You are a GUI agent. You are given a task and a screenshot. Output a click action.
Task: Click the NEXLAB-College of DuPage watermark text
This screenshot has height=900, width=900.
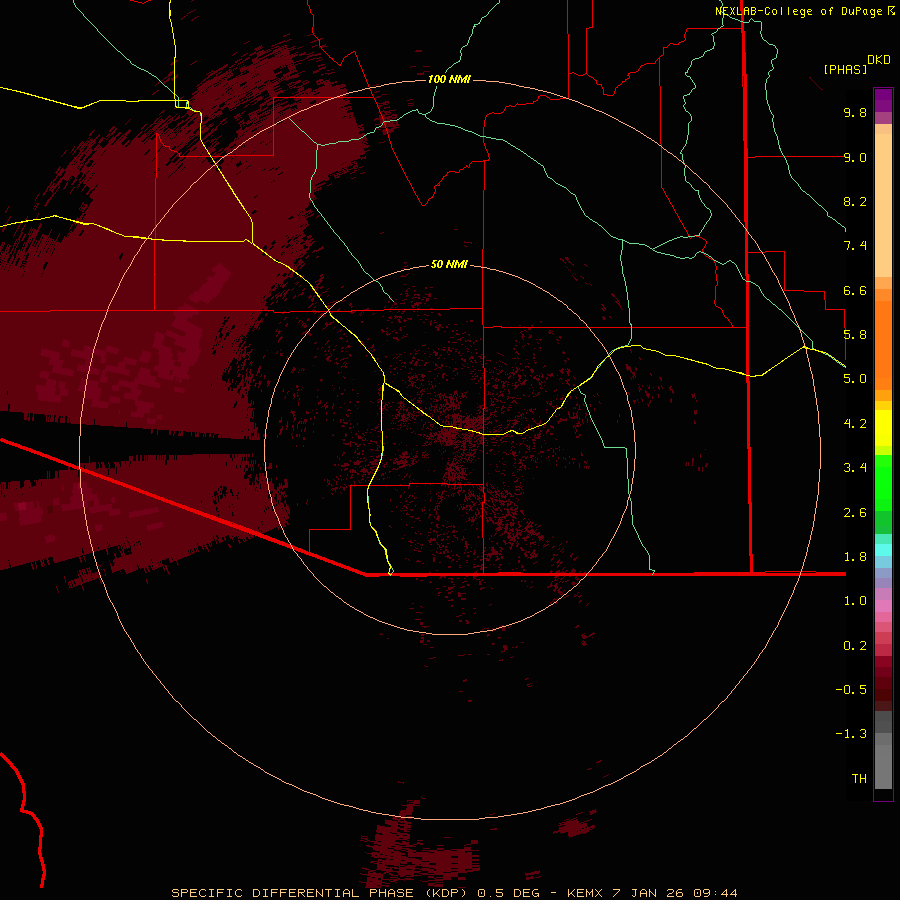click(798, 11)
